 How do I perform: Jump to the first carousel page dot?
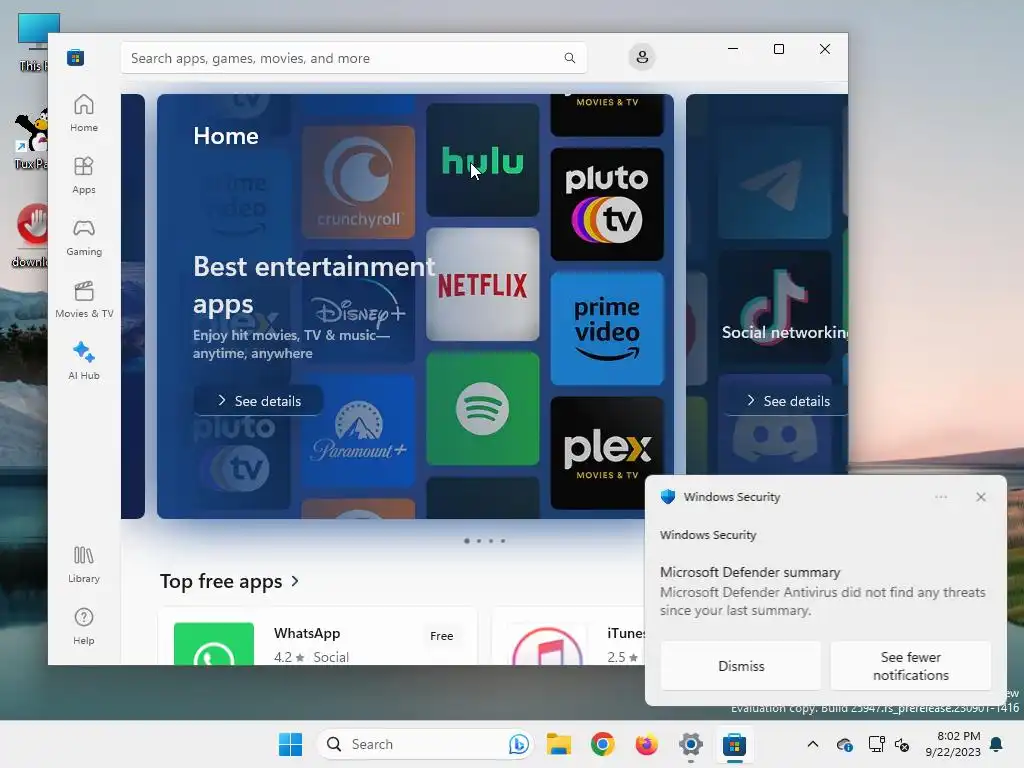[466, 541]
